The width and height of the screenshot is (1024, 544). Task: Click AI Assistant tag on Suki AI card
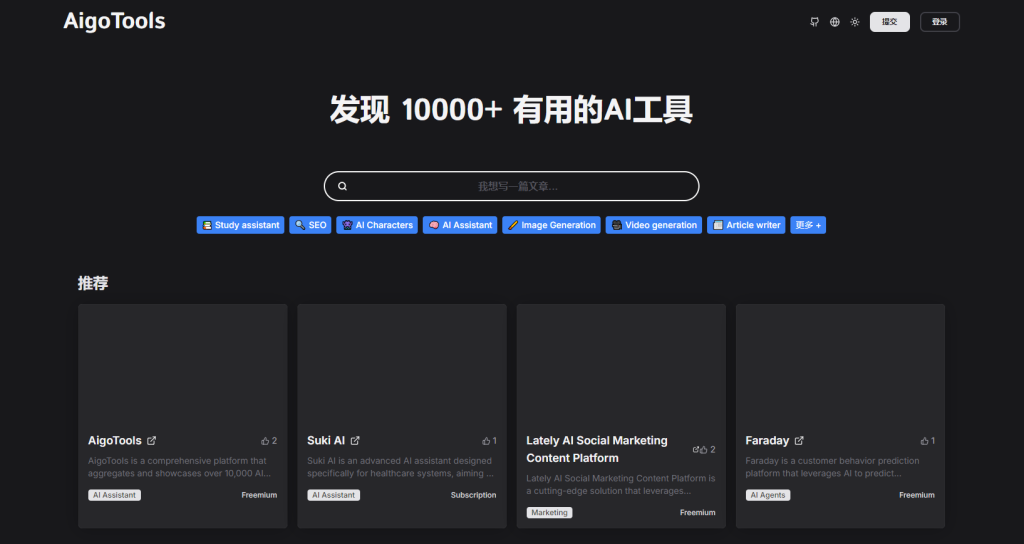(x=334, y=495)
